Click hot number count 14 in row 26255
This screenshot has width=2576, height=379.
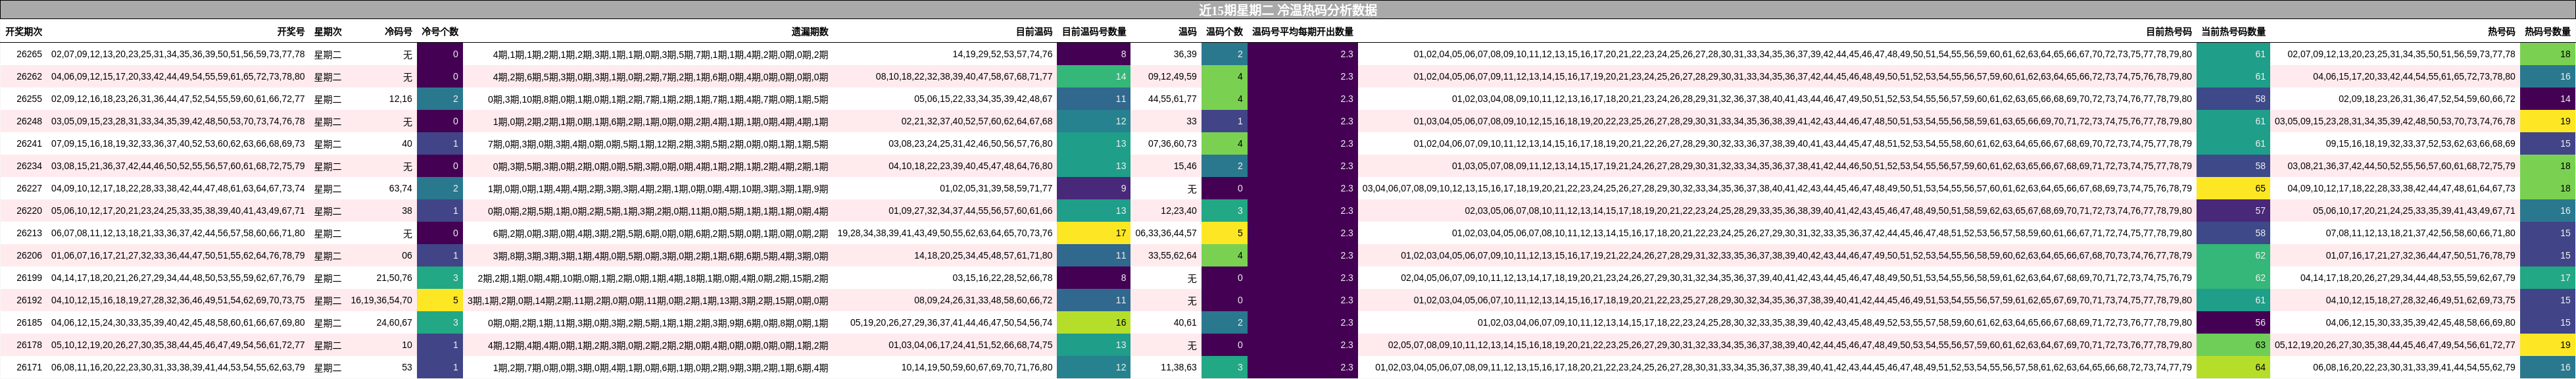tap(2547, 99)
